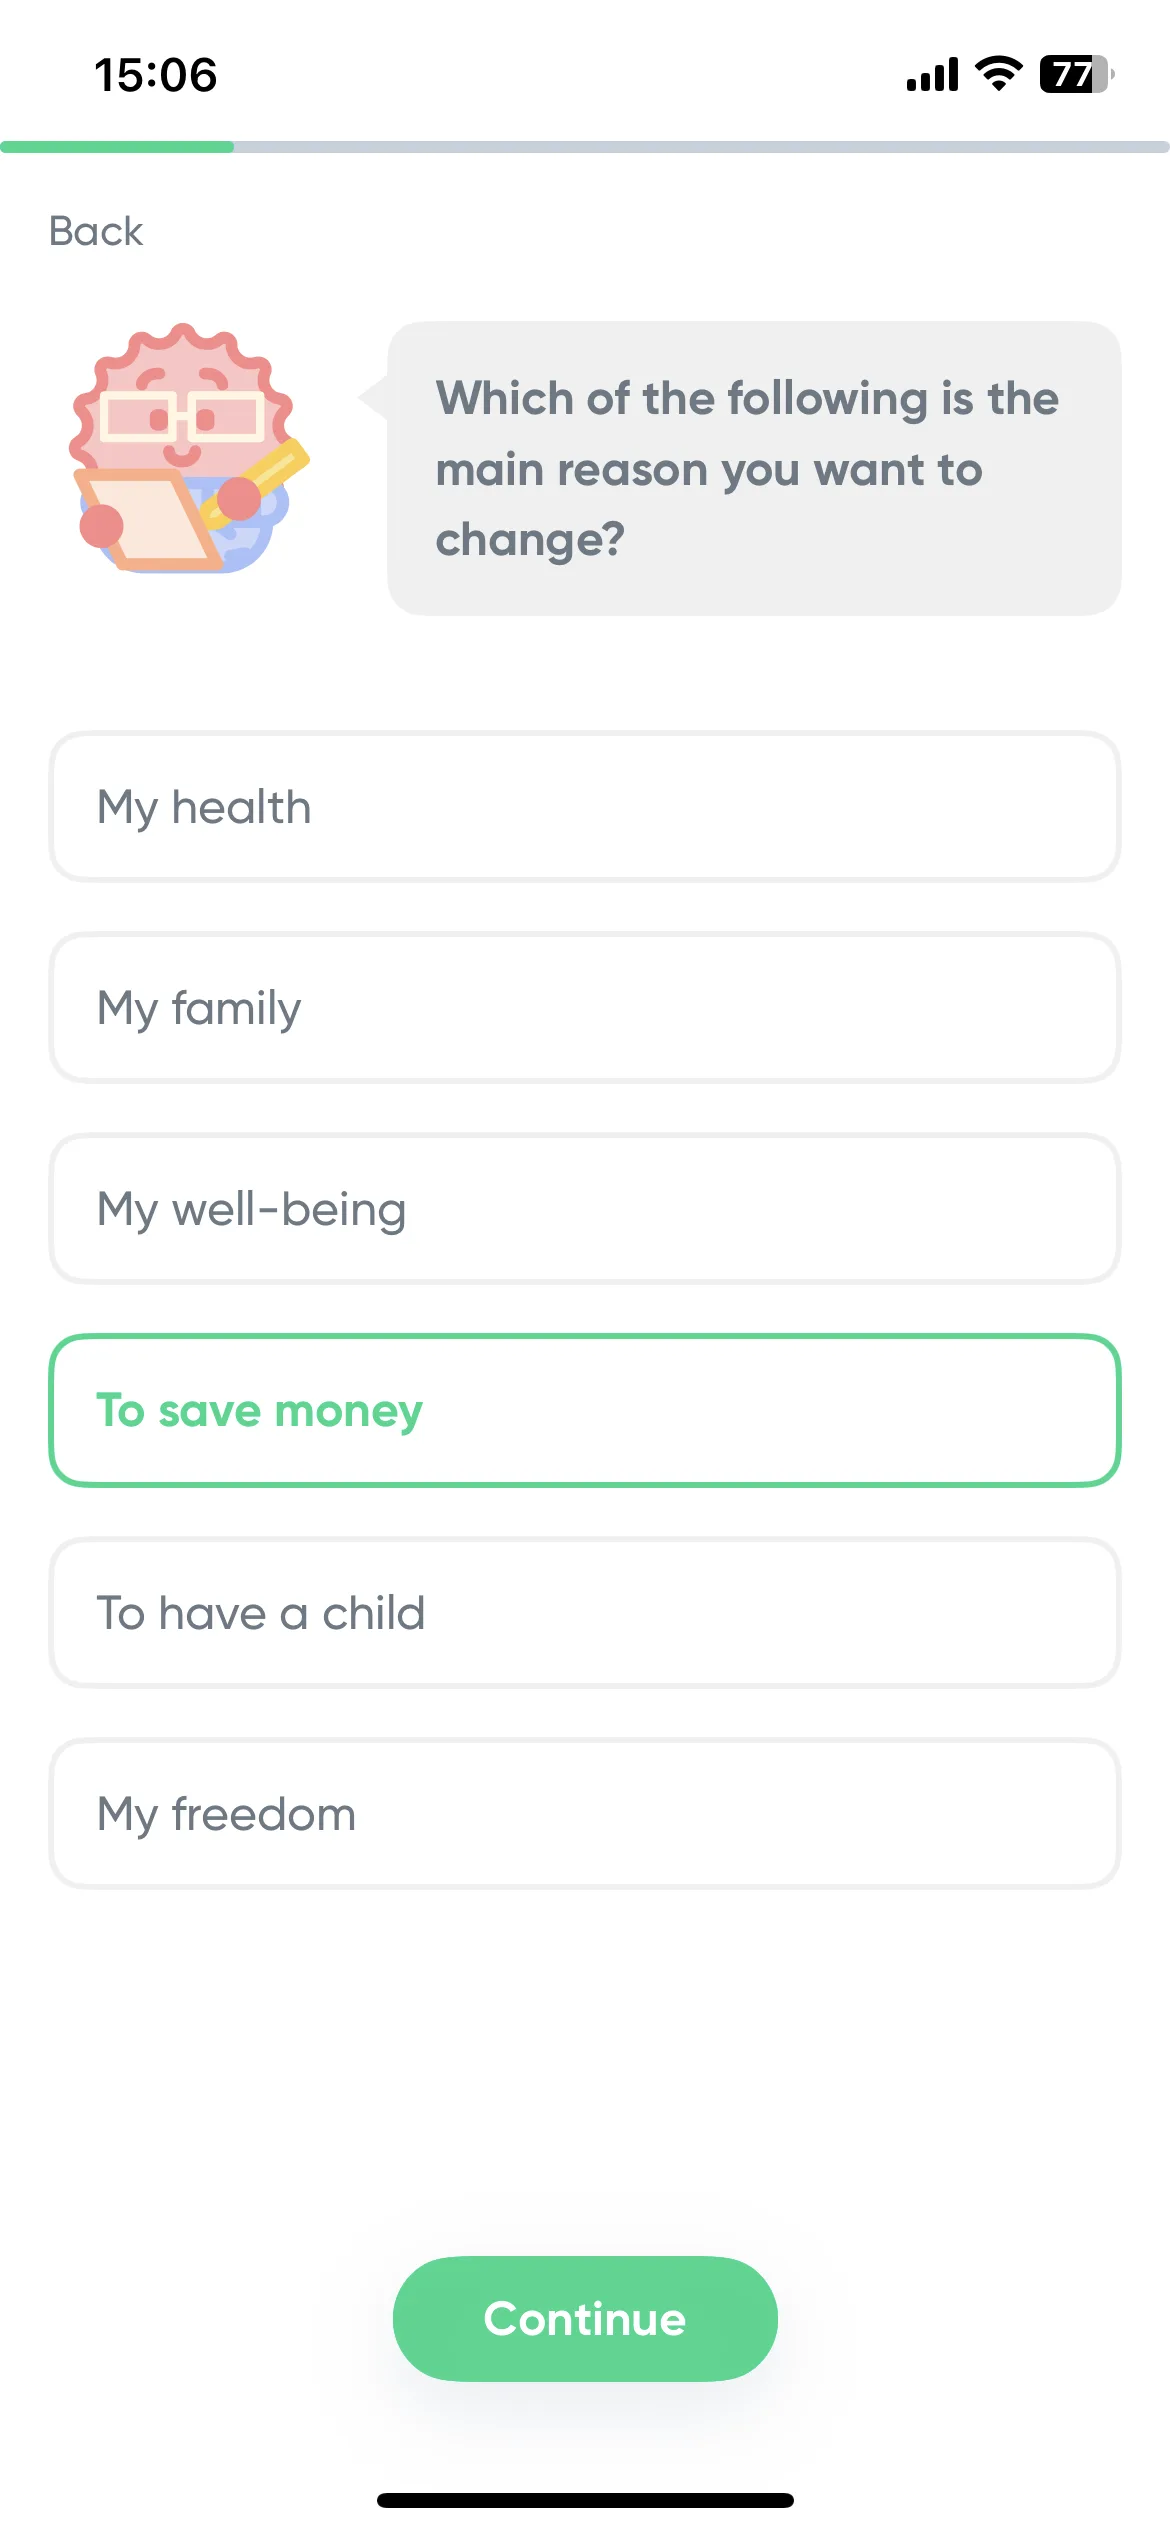Deselect the To save money option

585,1411
